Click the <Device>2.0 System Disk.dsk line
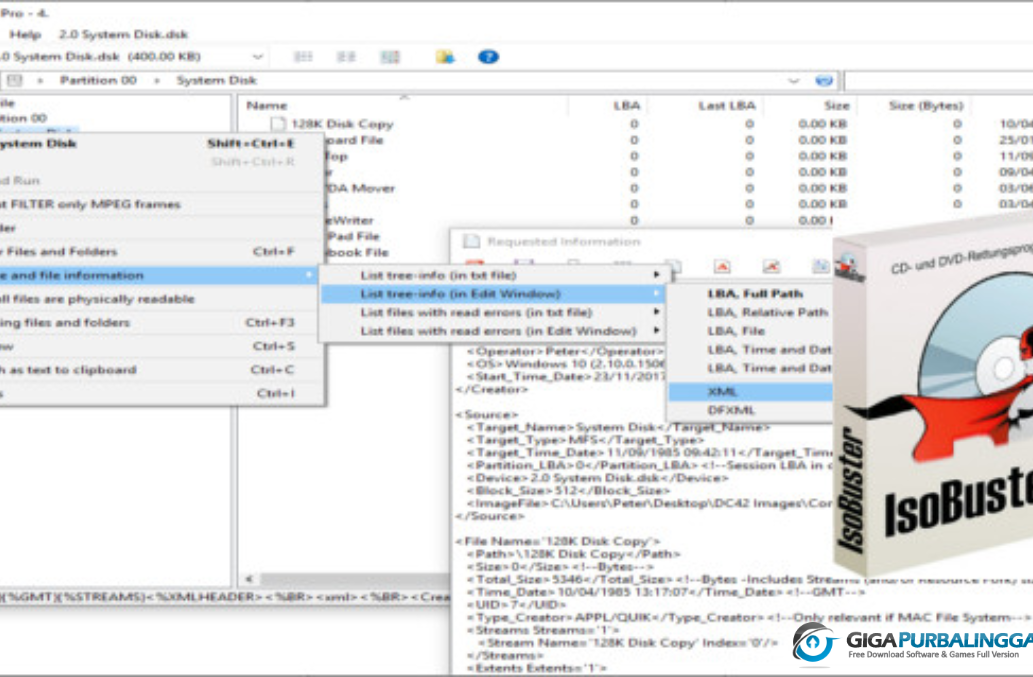 598,478
